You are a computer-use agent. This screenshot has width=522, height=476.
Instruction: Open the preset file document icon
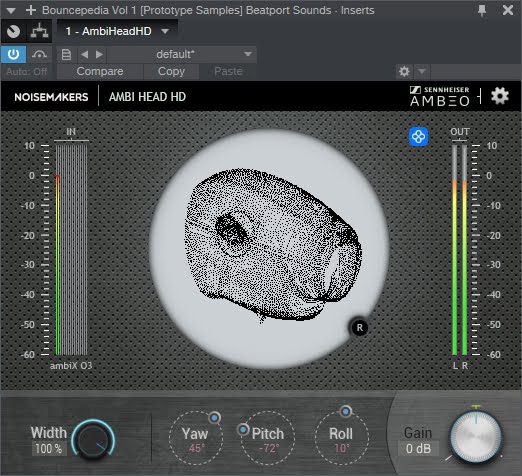click(x=66, y=54)
